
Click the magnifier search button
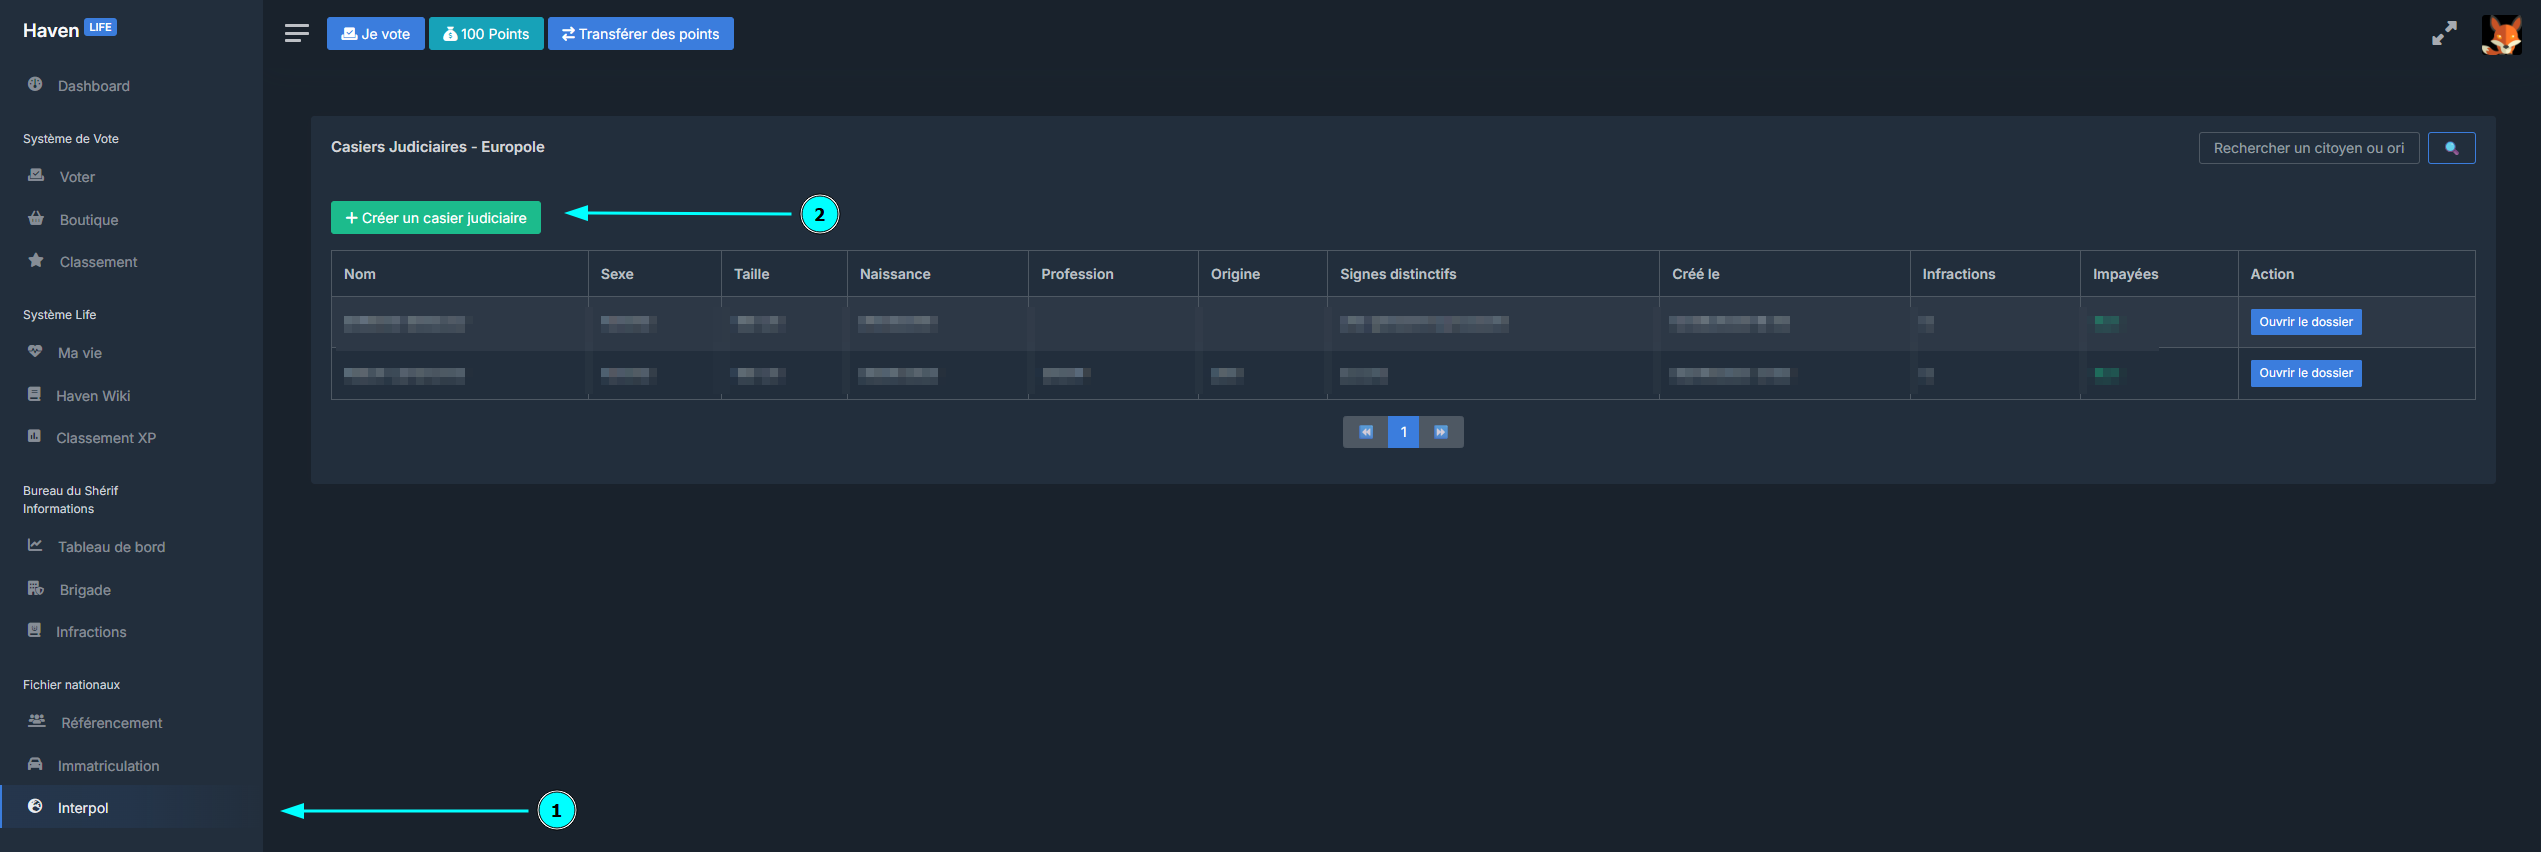[x=2451, y=148]
